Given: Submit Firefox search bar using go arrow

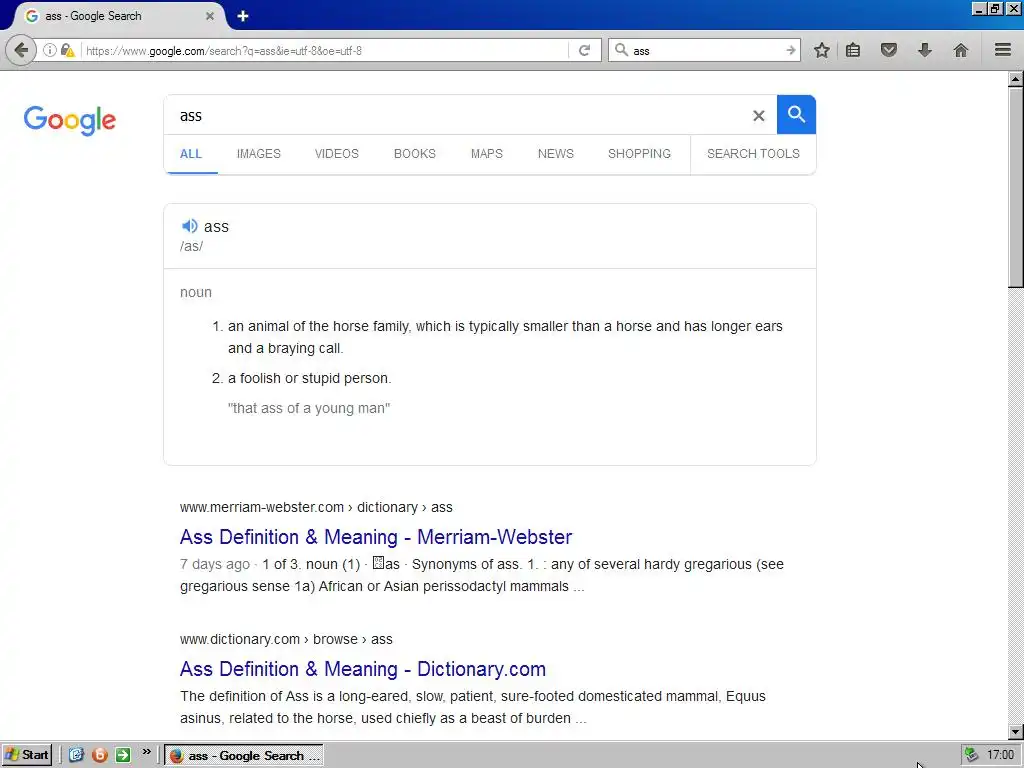Looking at the screenshot, I should pos(790,50).
